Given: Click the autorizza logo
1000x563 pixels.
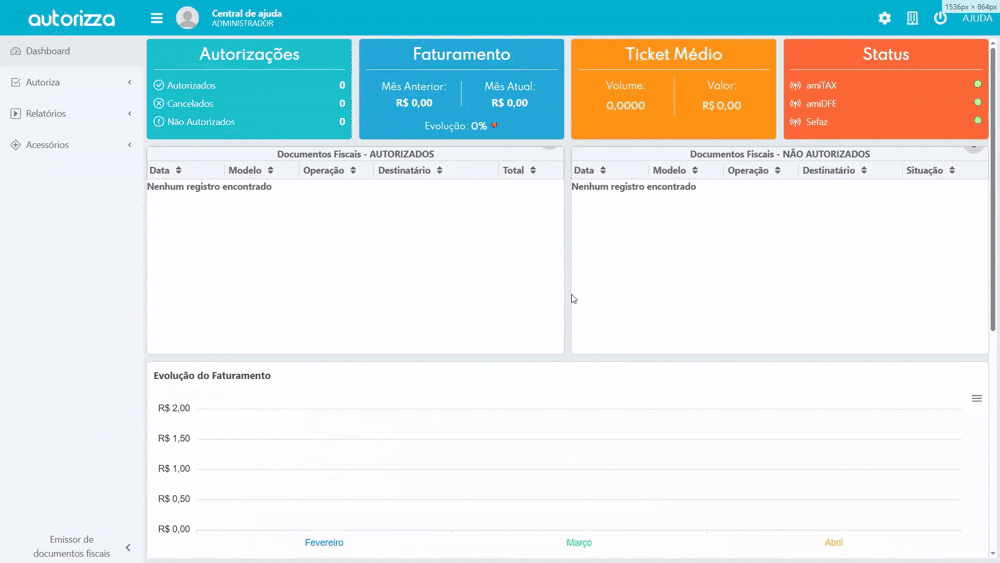Looking at the screenshot, I should 71,19.
